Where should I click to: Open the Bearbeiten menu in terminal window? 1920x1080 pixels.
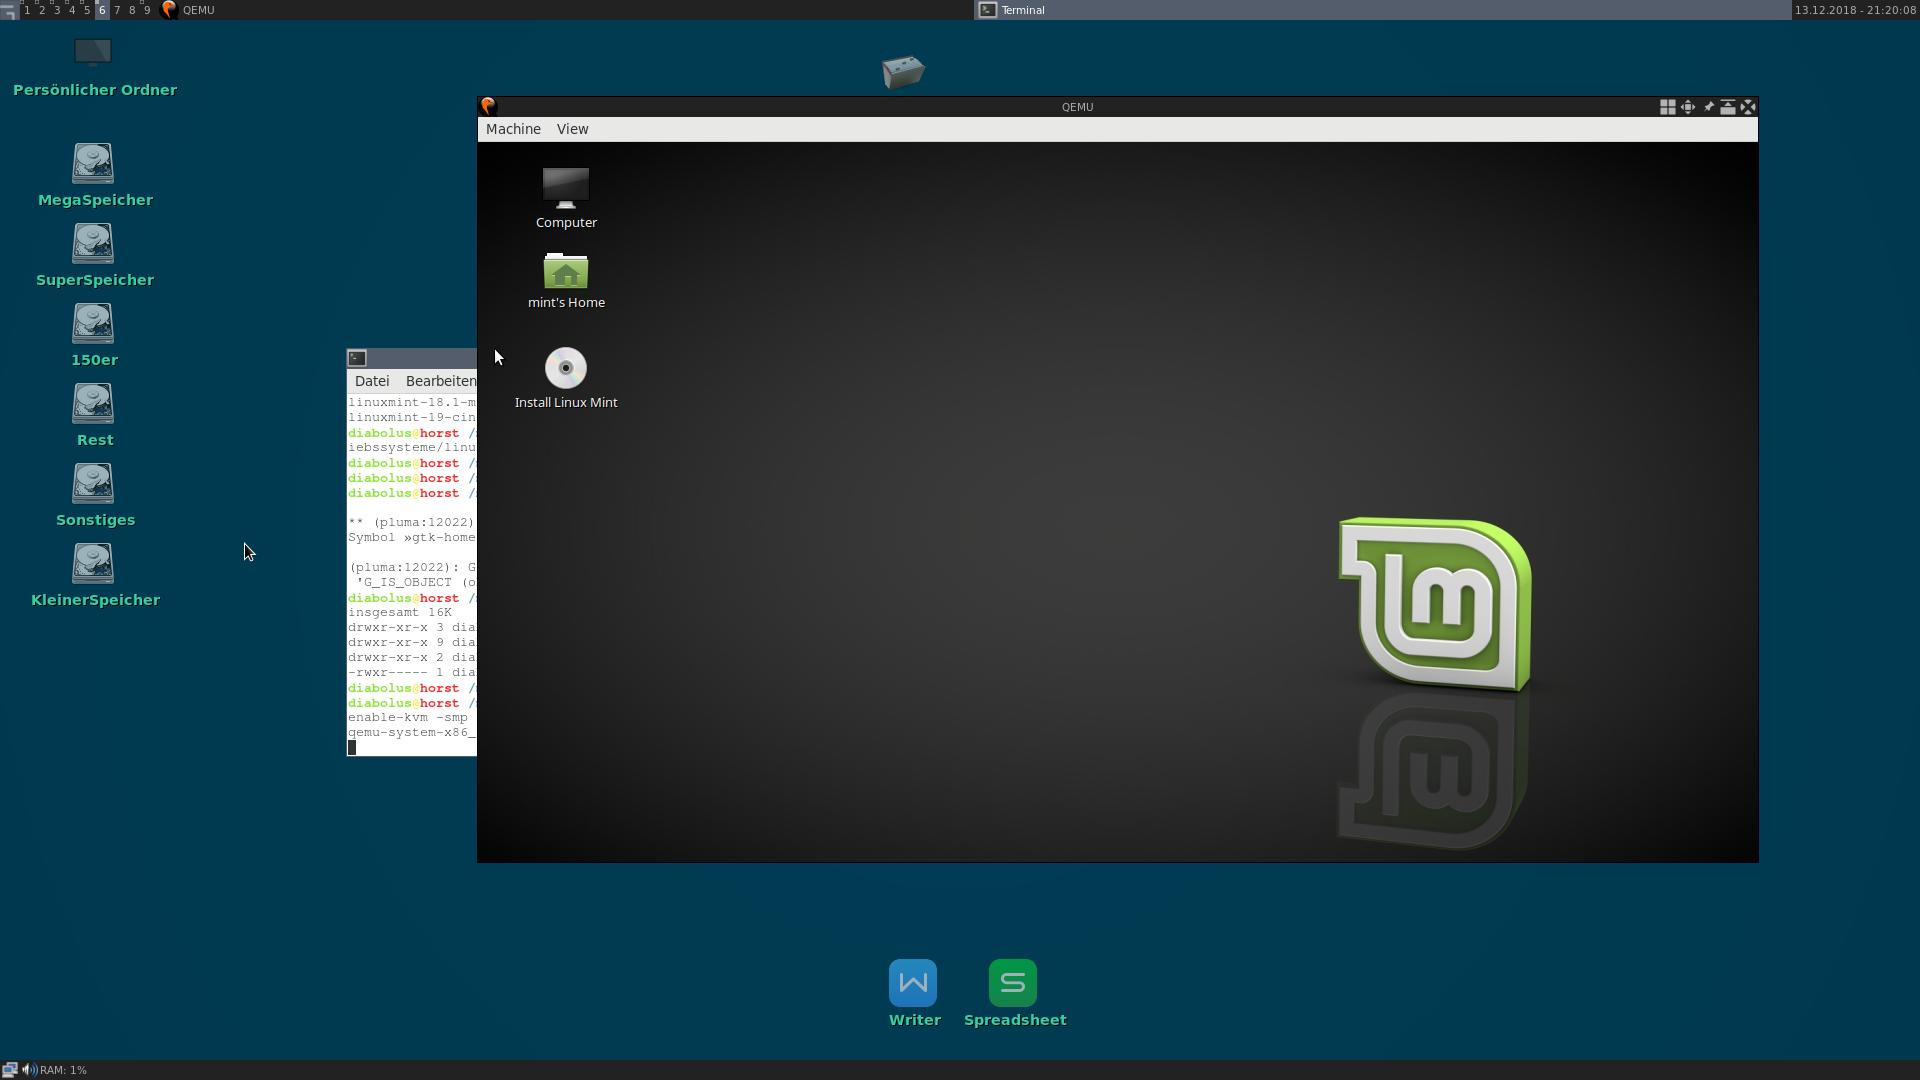tap(441, 381)
